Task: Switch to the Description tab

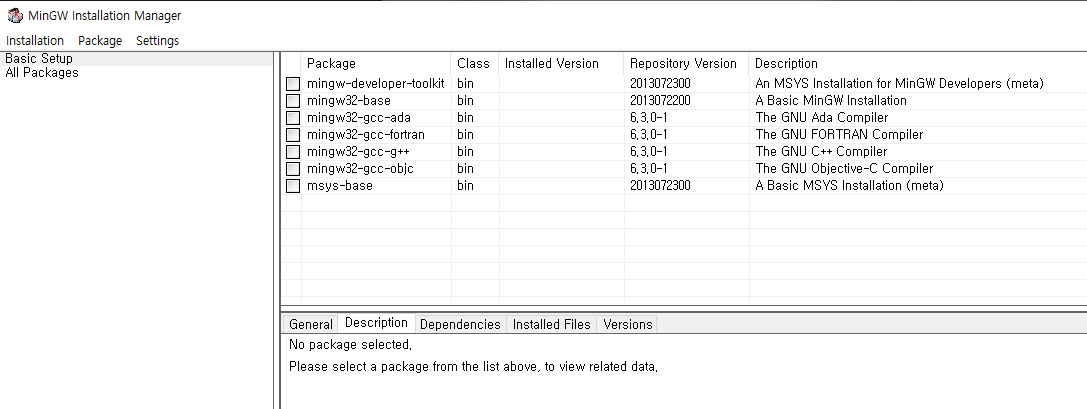Action: 376,323
